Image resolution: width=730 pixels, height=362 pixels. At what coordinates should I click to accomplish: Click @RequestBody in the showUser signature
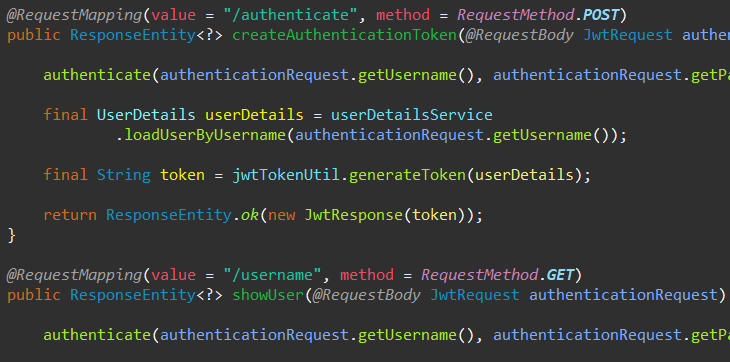366,295
